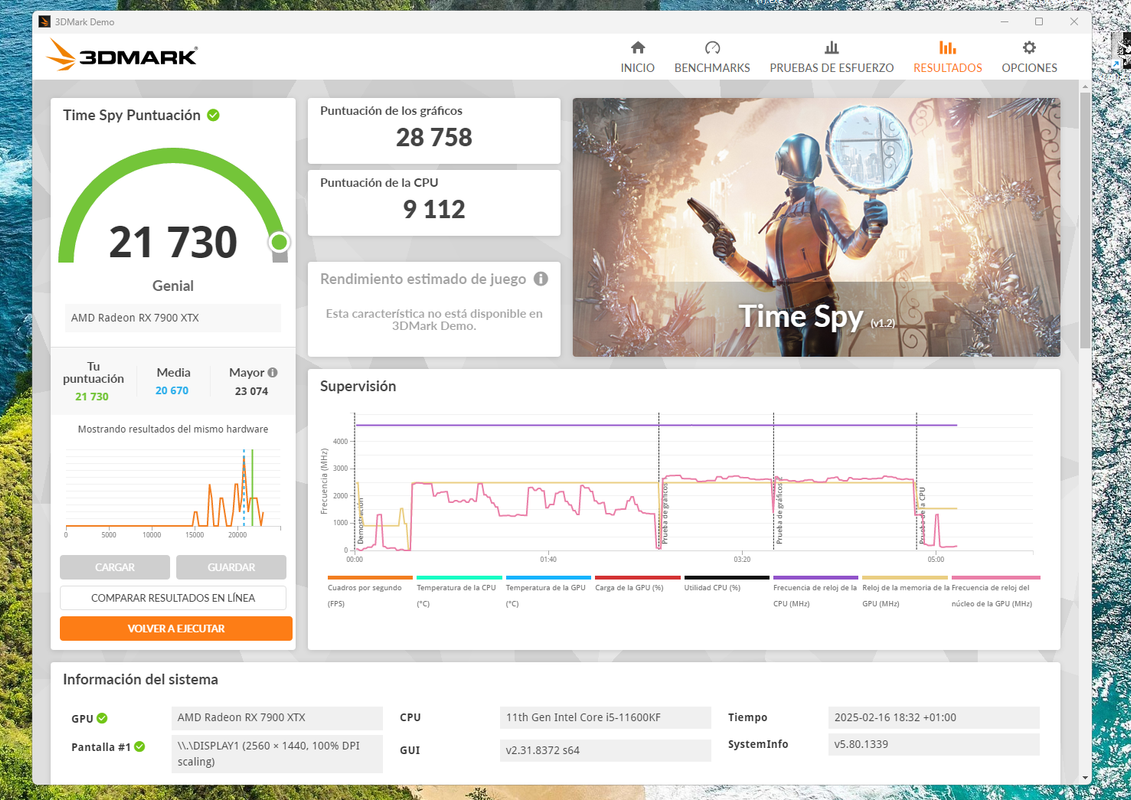The image size is (1131, 800).
Task: Open the Benchmarks gauge icon
Action: 712,48
